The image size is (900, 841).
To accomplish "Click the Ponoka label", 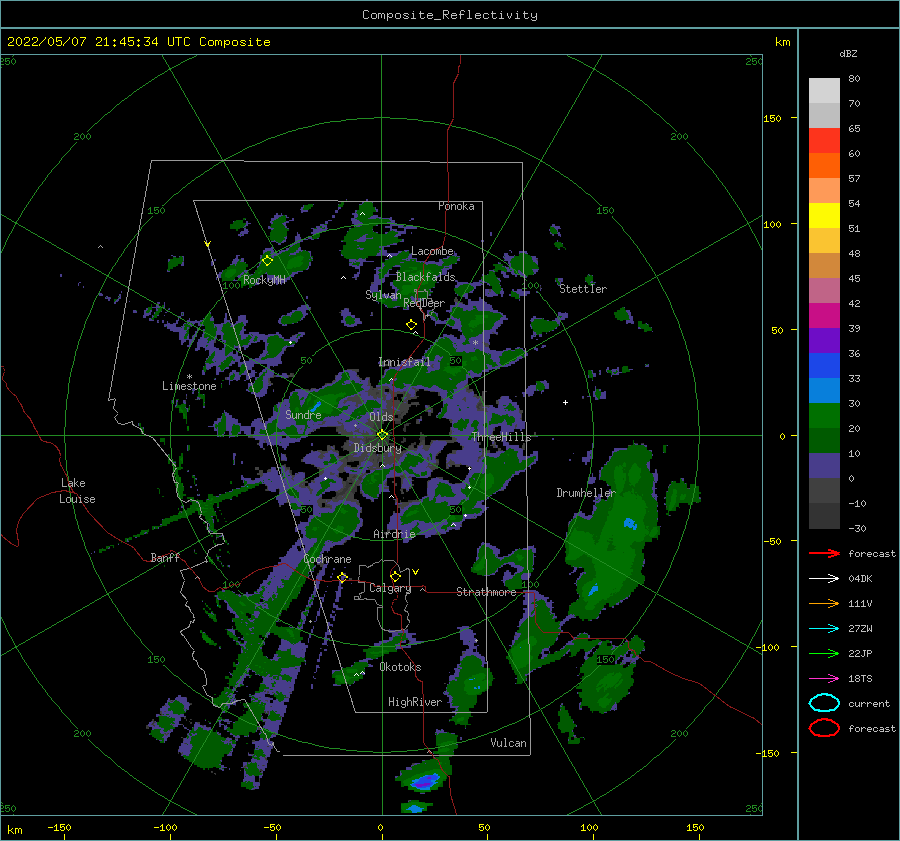I will (456, 206).
